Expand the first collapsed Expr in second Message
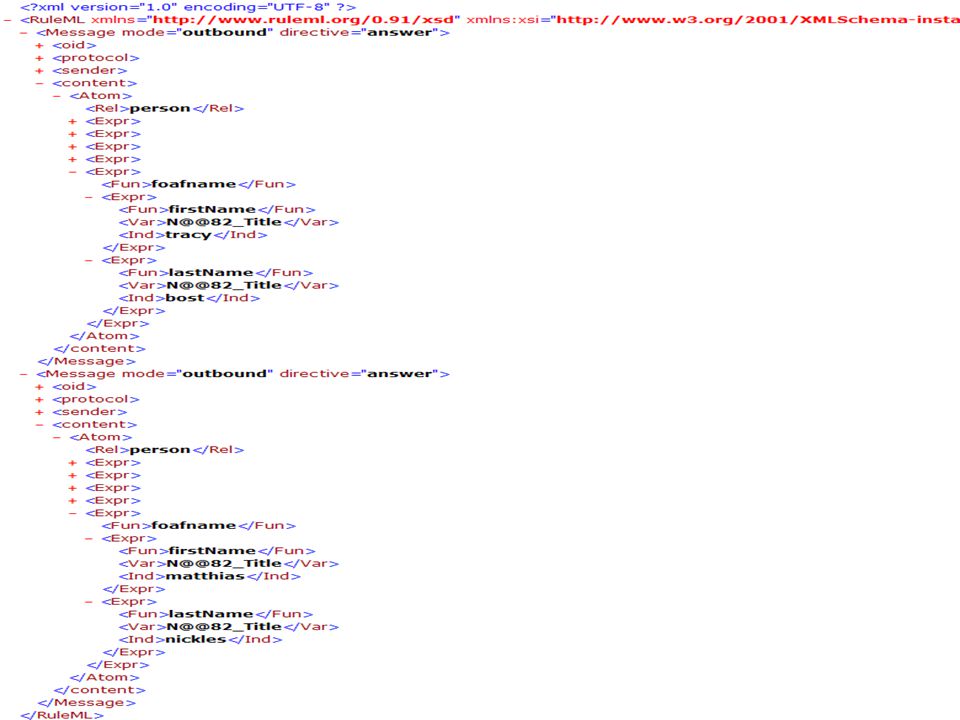 72,463
